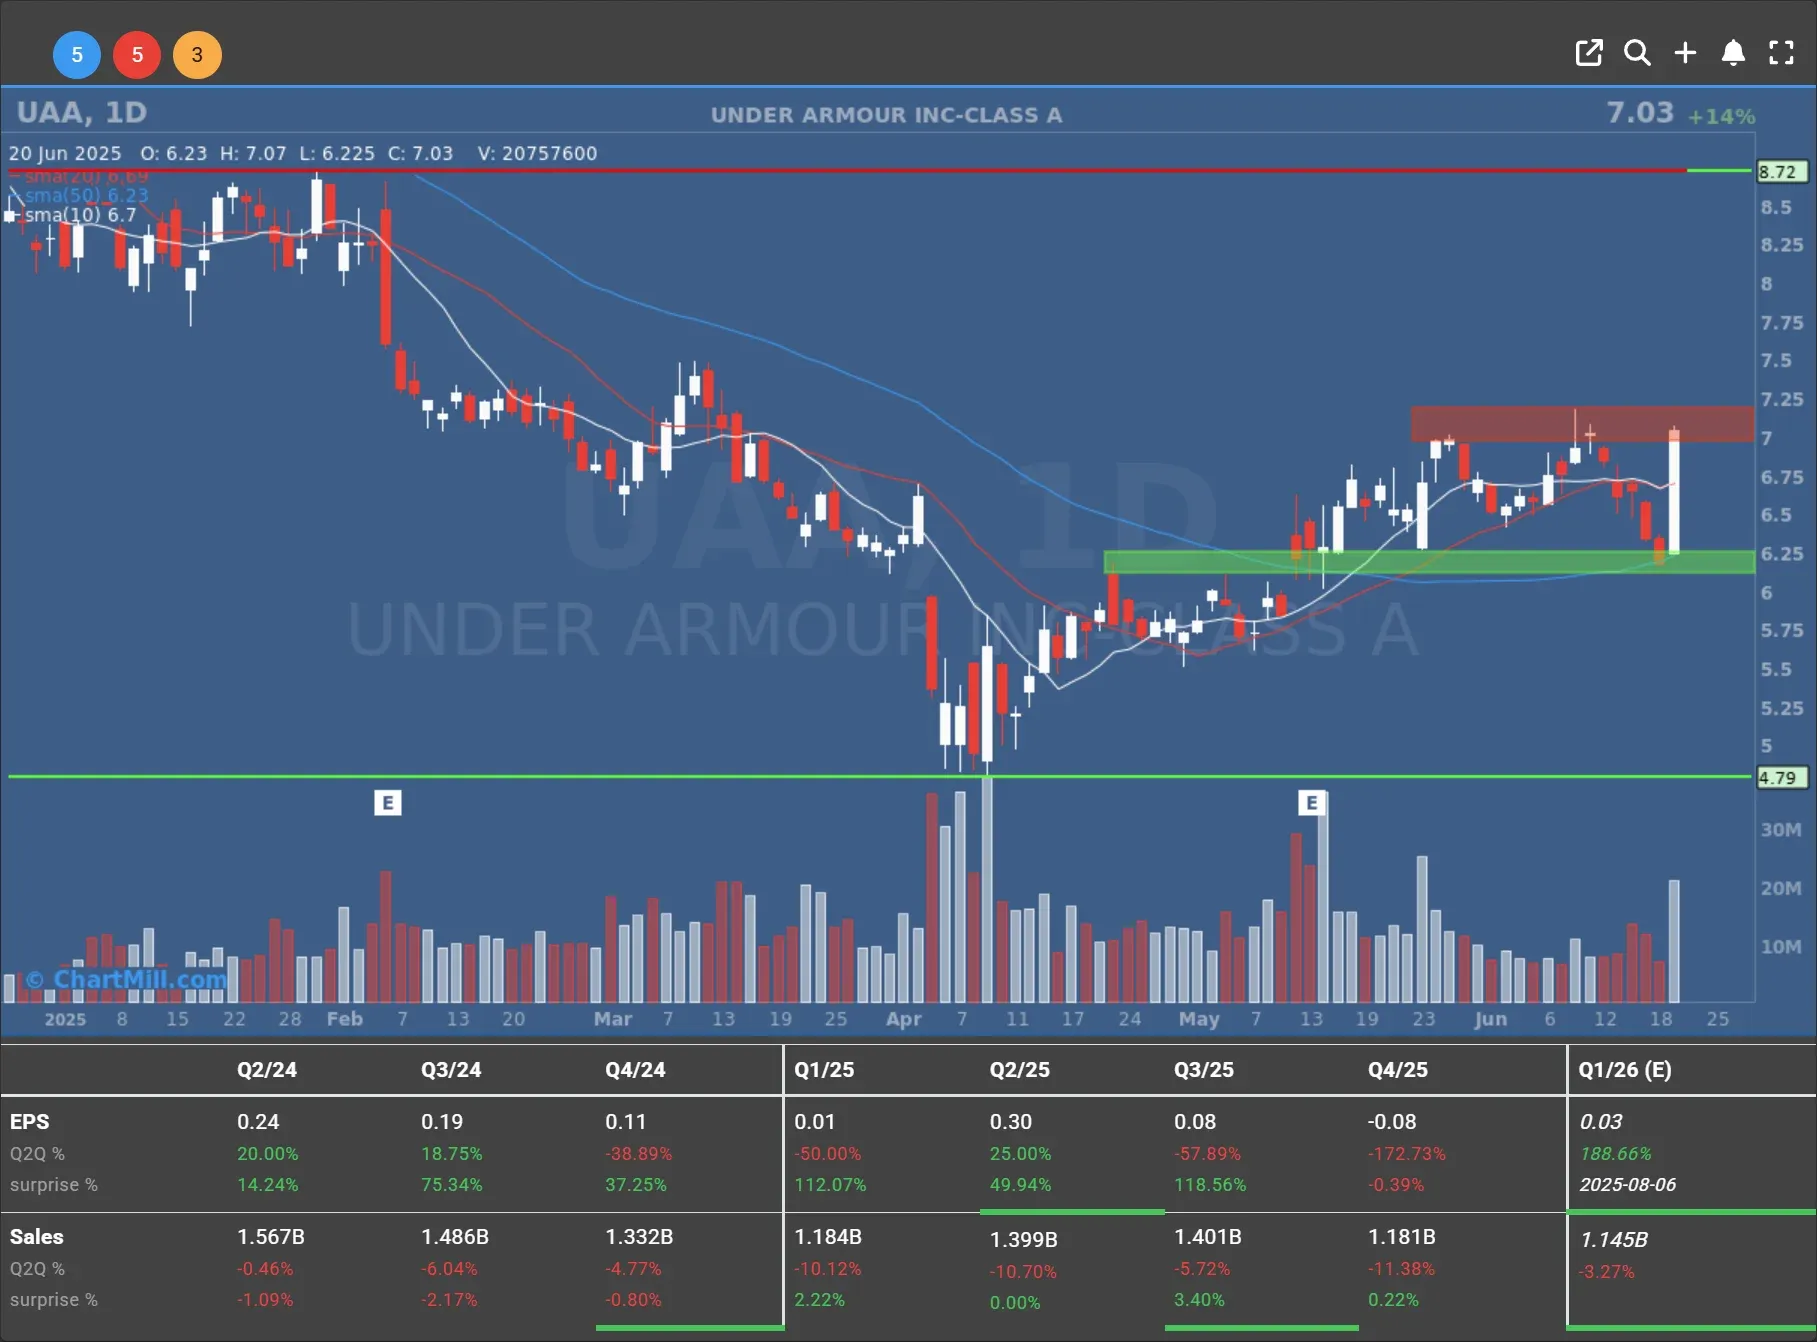Select the Q4/24 column header
The width and height of the screenshot is (1817, 1342).
coord(635,1070)
